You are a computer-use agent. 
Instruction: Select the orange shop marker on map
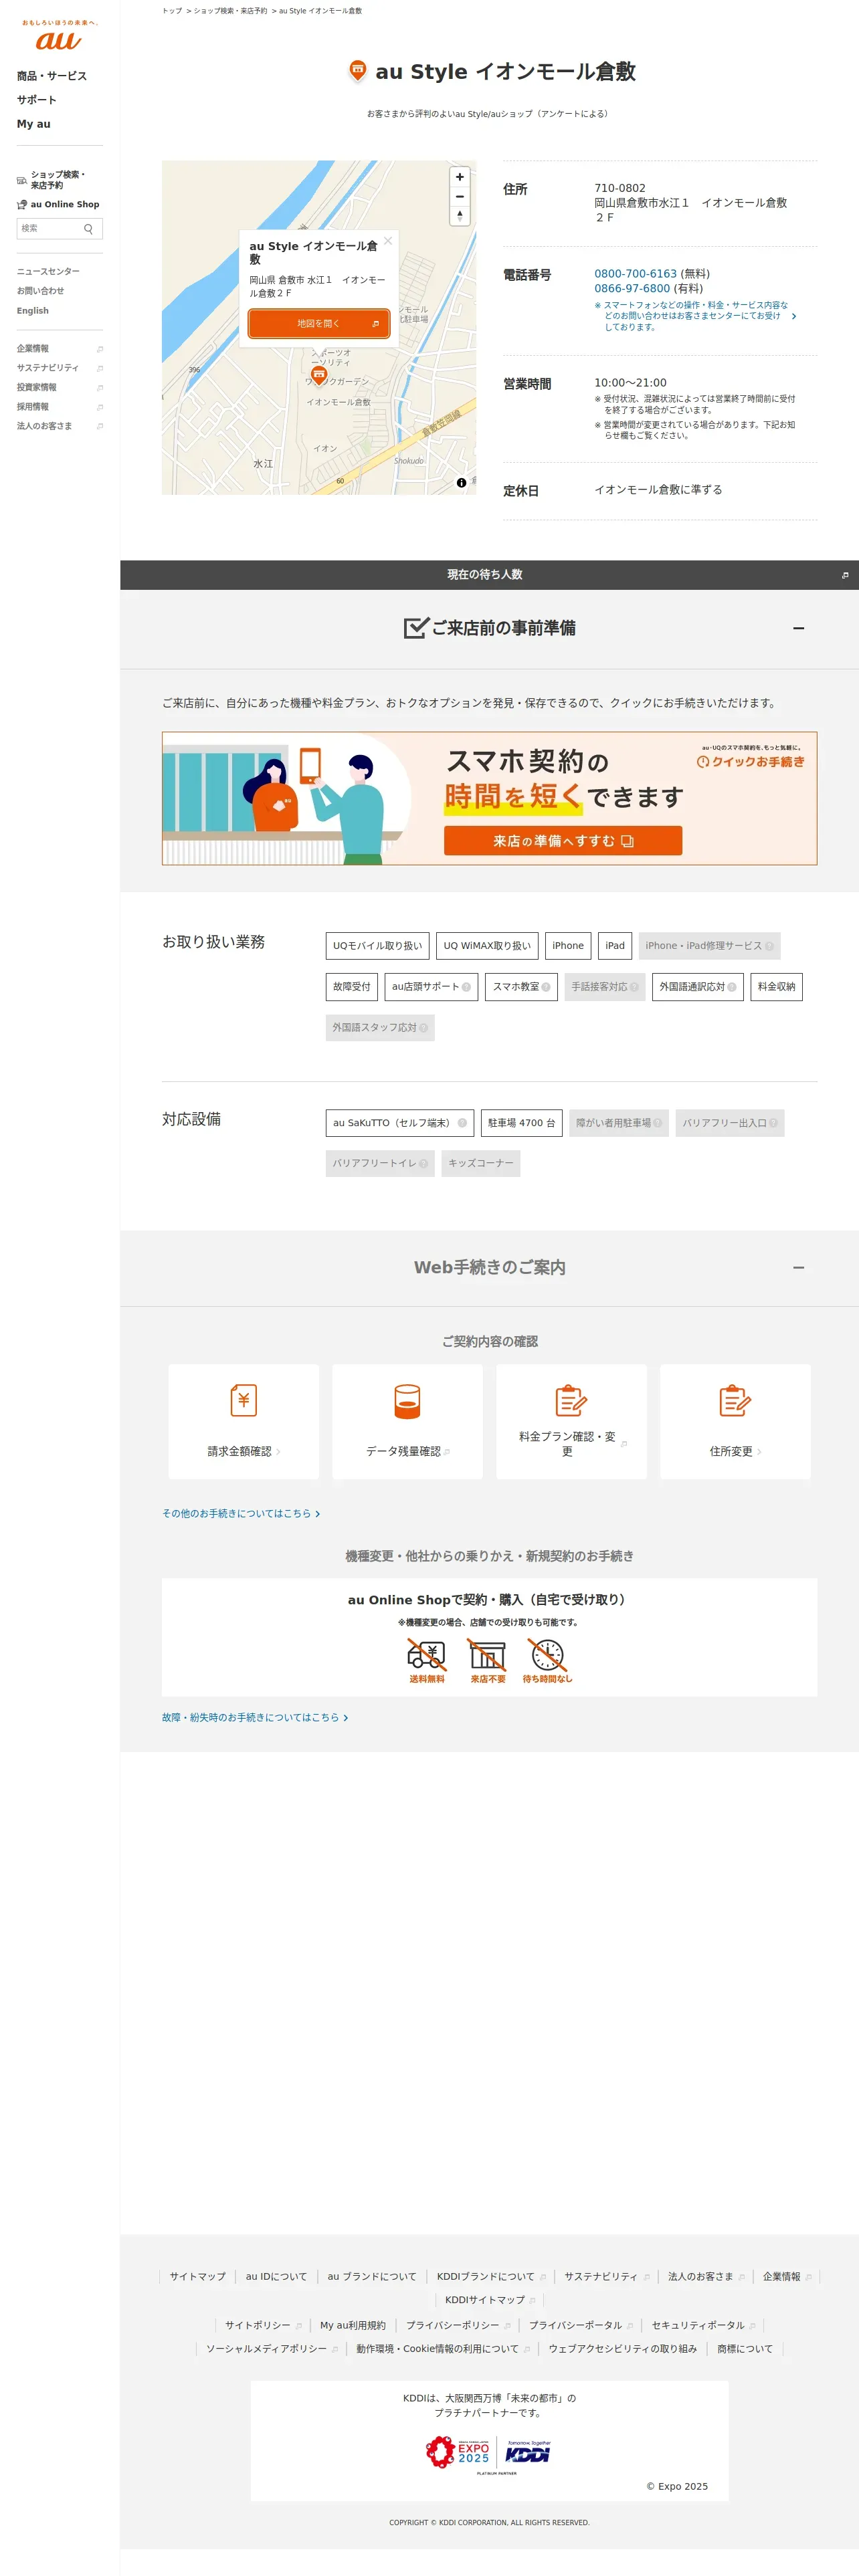pyautogui.click(x=319, y=375)
